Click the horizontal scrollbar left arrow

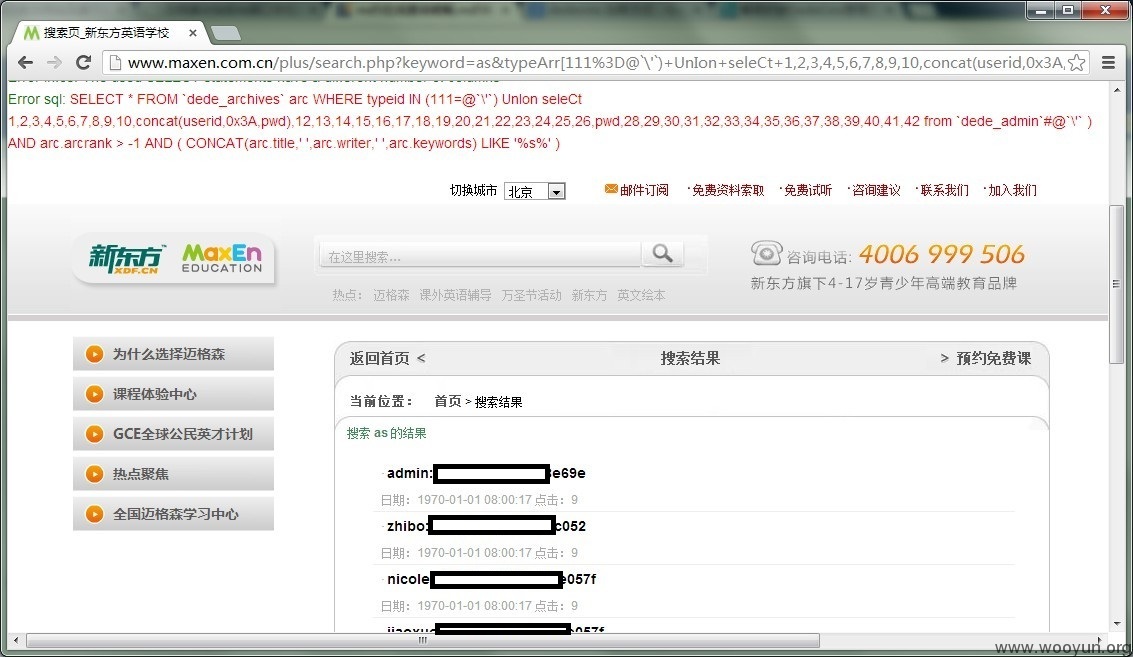[x=16, y=640]
